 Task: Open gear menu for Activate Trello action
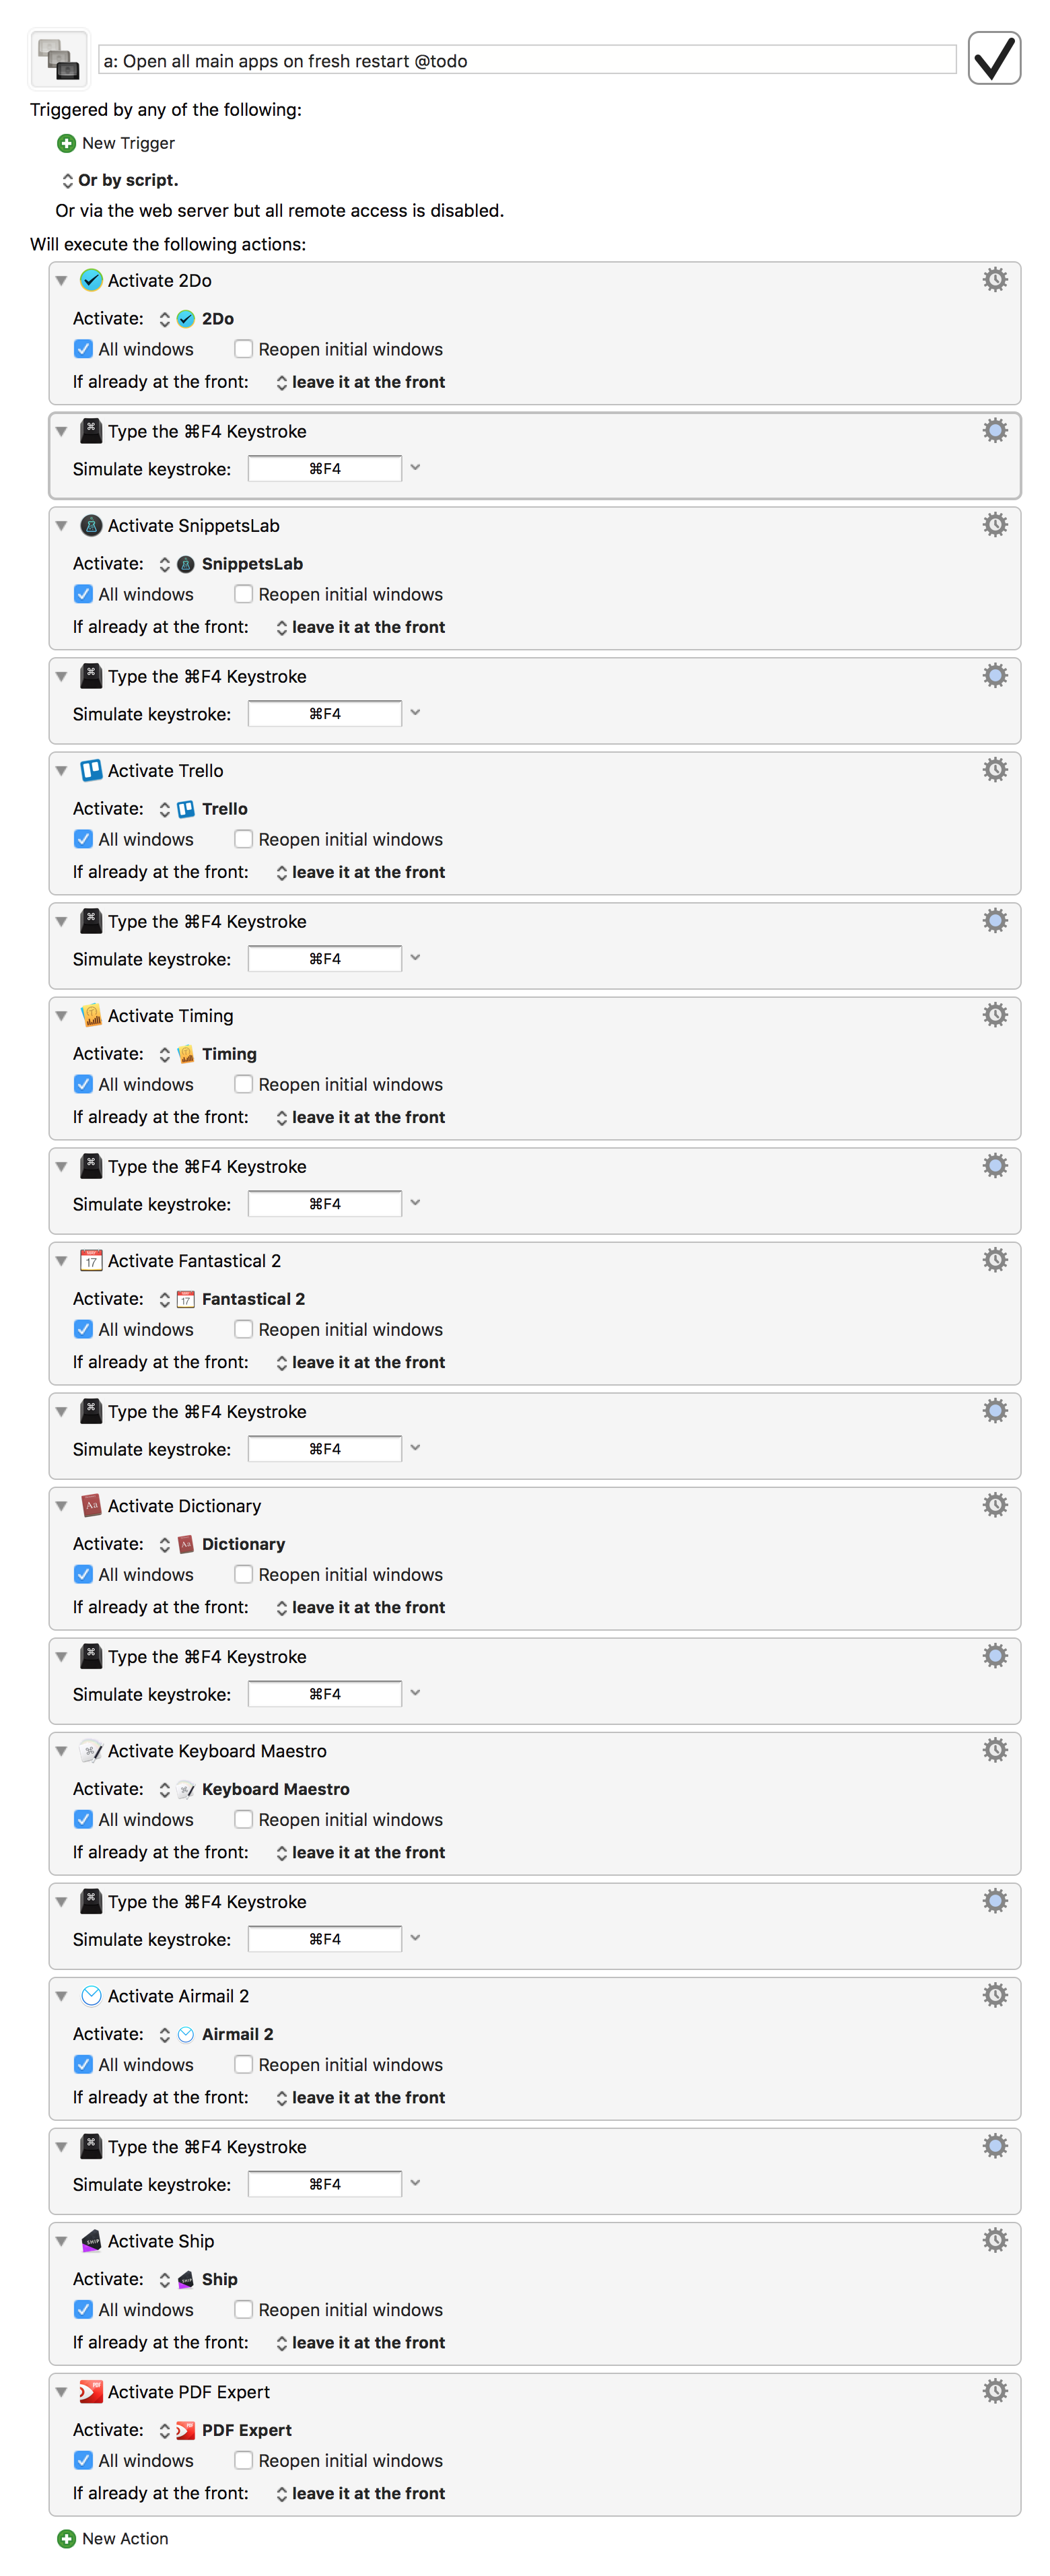994,770
